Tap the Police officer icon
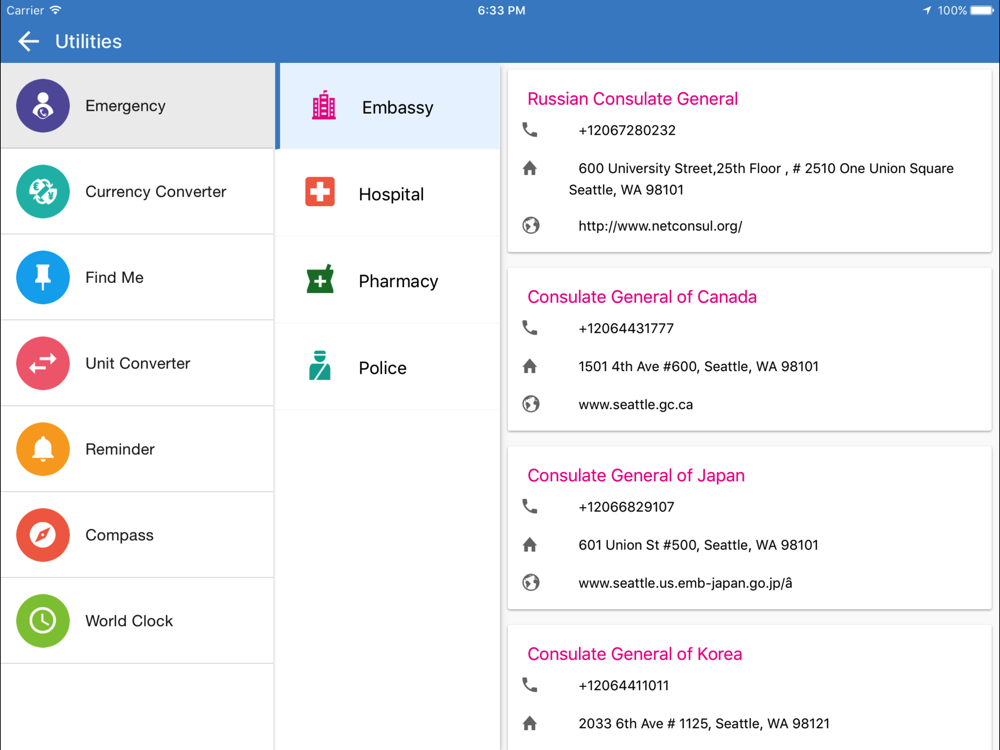The image size is (1000, 750). (320, 365)
